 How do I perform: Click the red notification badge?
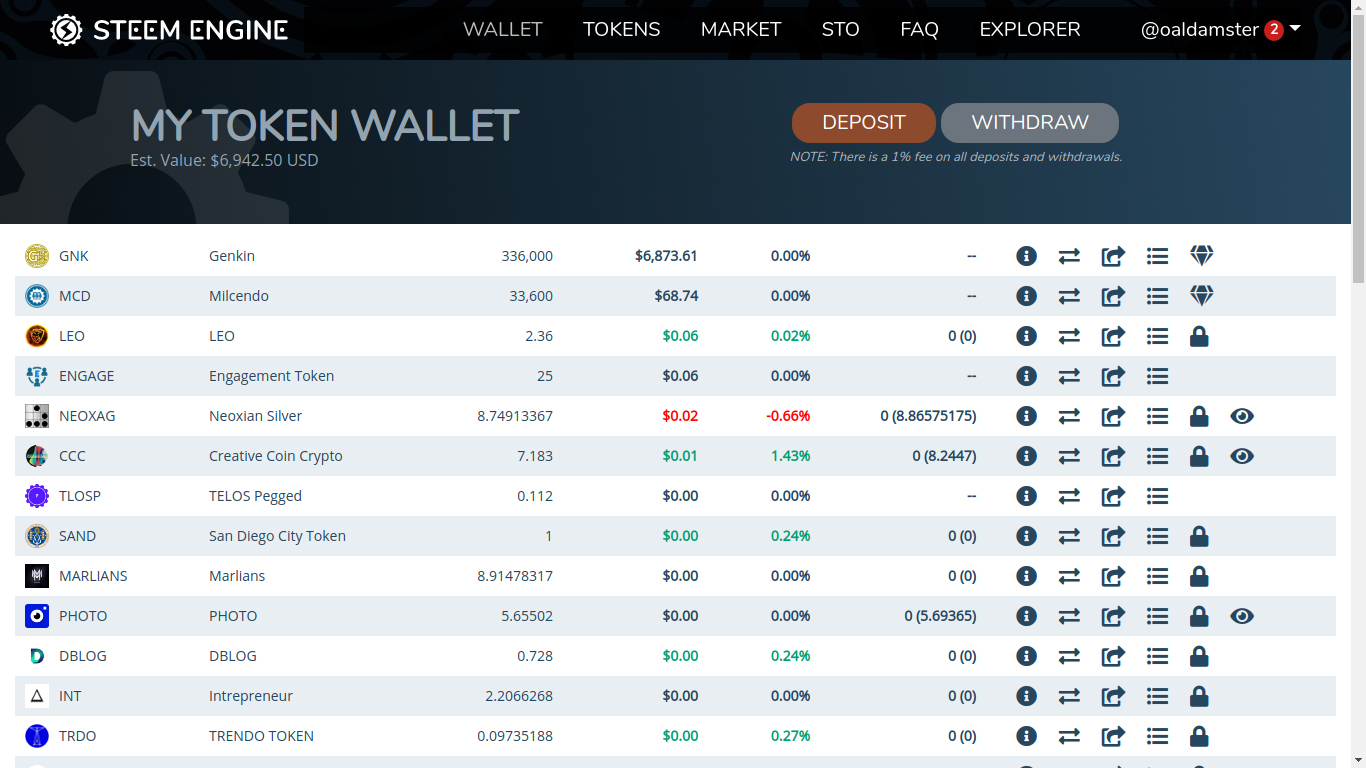[1274, 30]
